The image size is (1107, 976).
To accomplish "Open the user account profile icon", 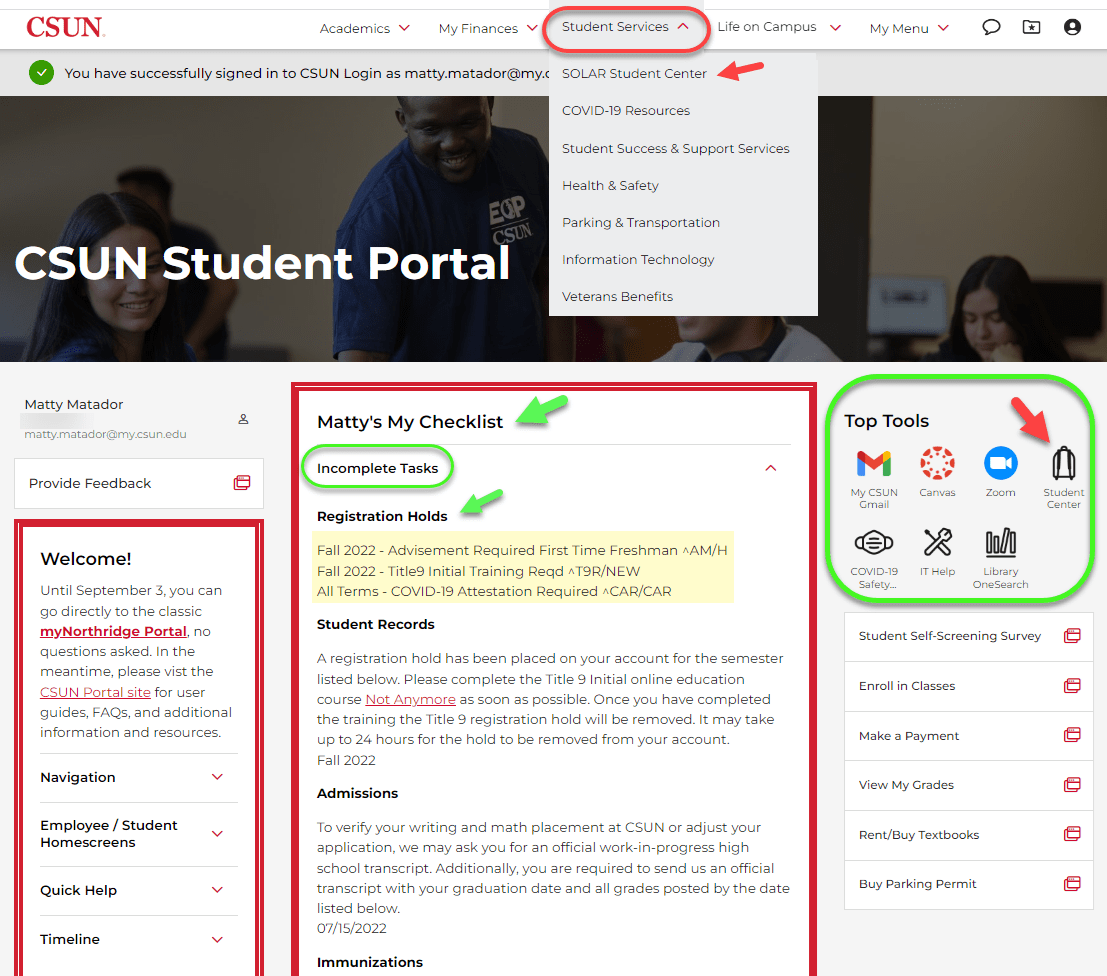I will (x=1072, y=28).
